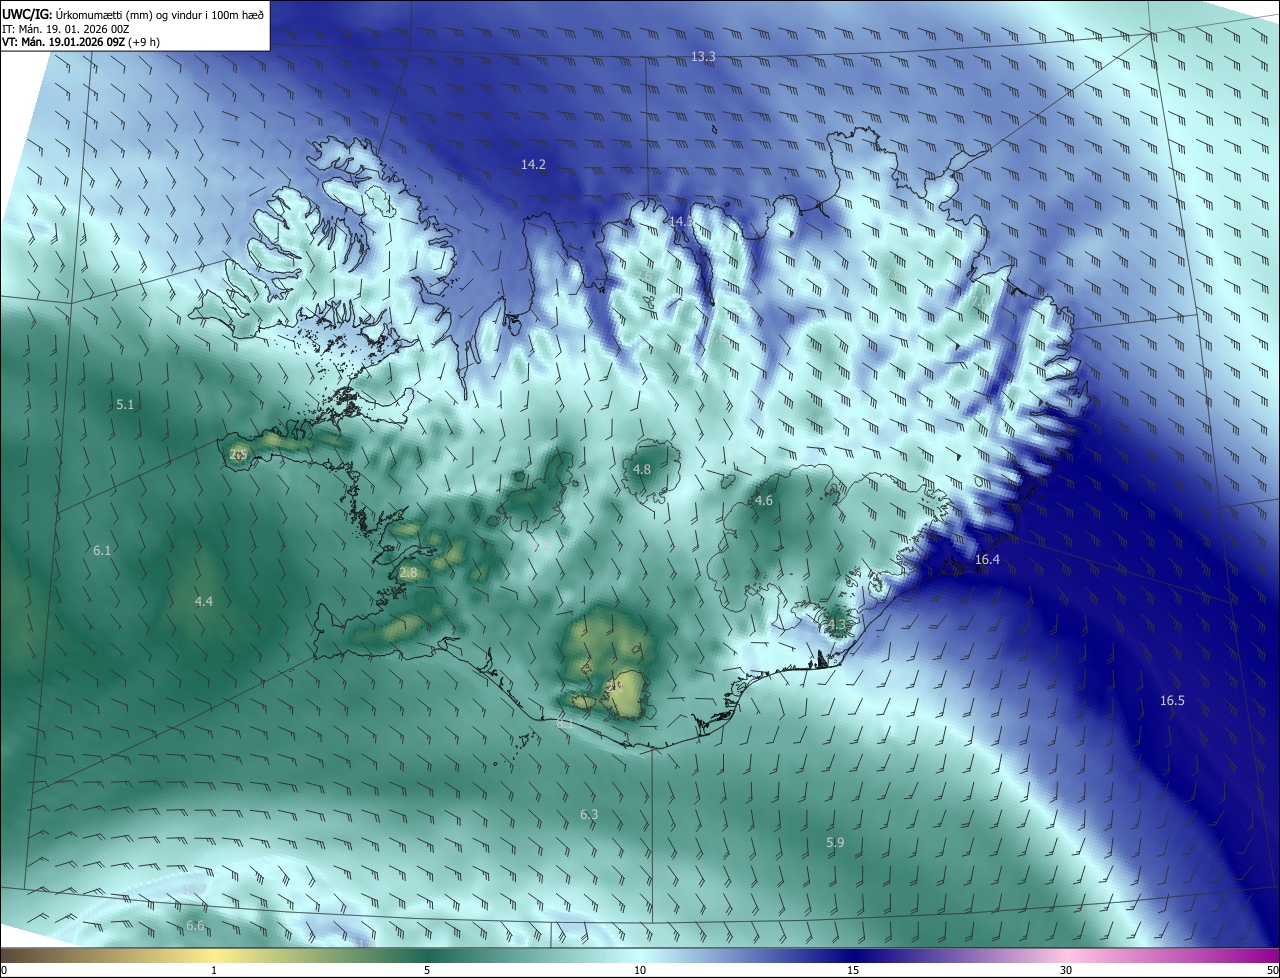Click the 10.7 value above the 6.6 label
Viewport: 1280px width, 978px height.
(x=193, y=889)
